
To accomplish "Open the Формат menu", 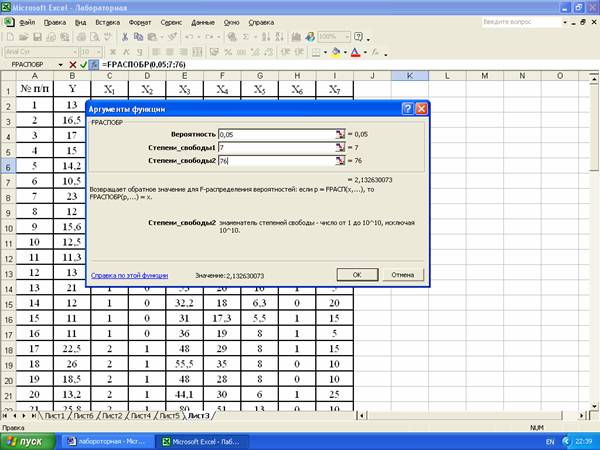I will click(x=142, y=20).
